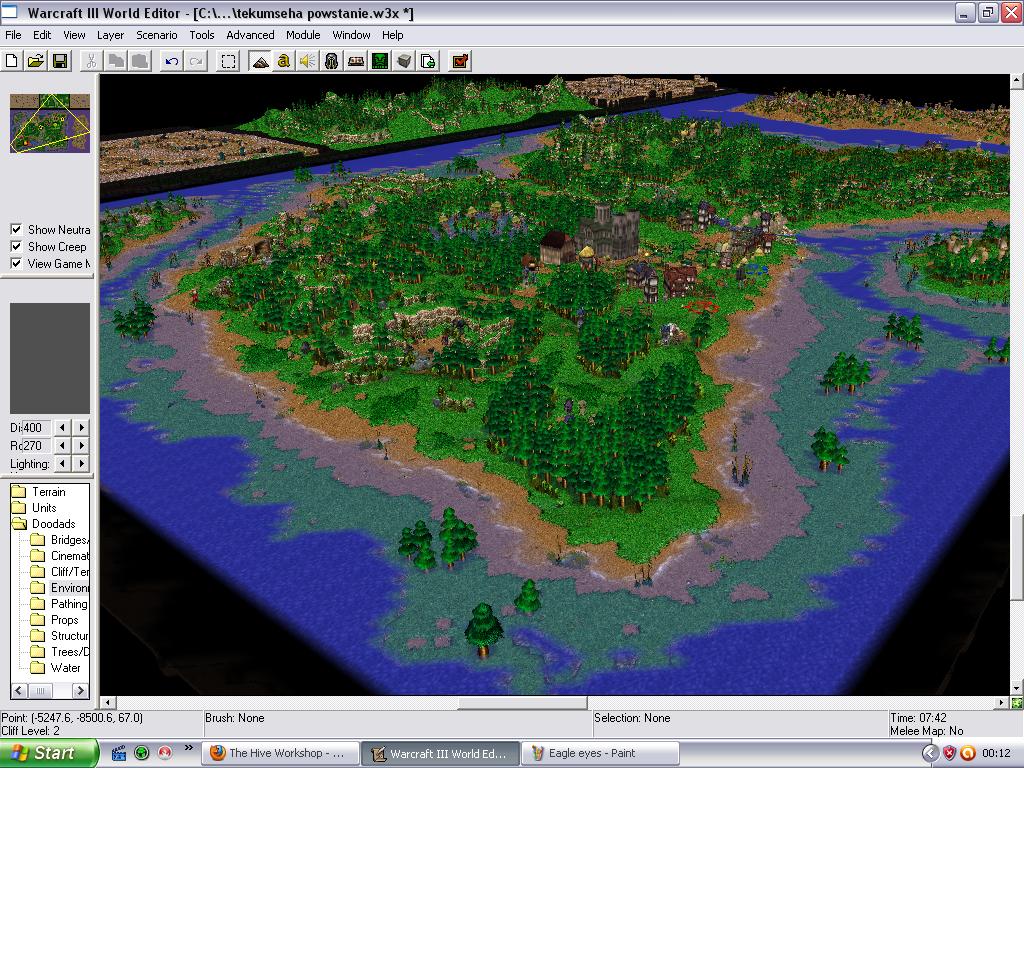Viewport: 1024px width, 960px height.
Task: Click the Units folder icon in the tree
Action: click(x=19, y=508)
